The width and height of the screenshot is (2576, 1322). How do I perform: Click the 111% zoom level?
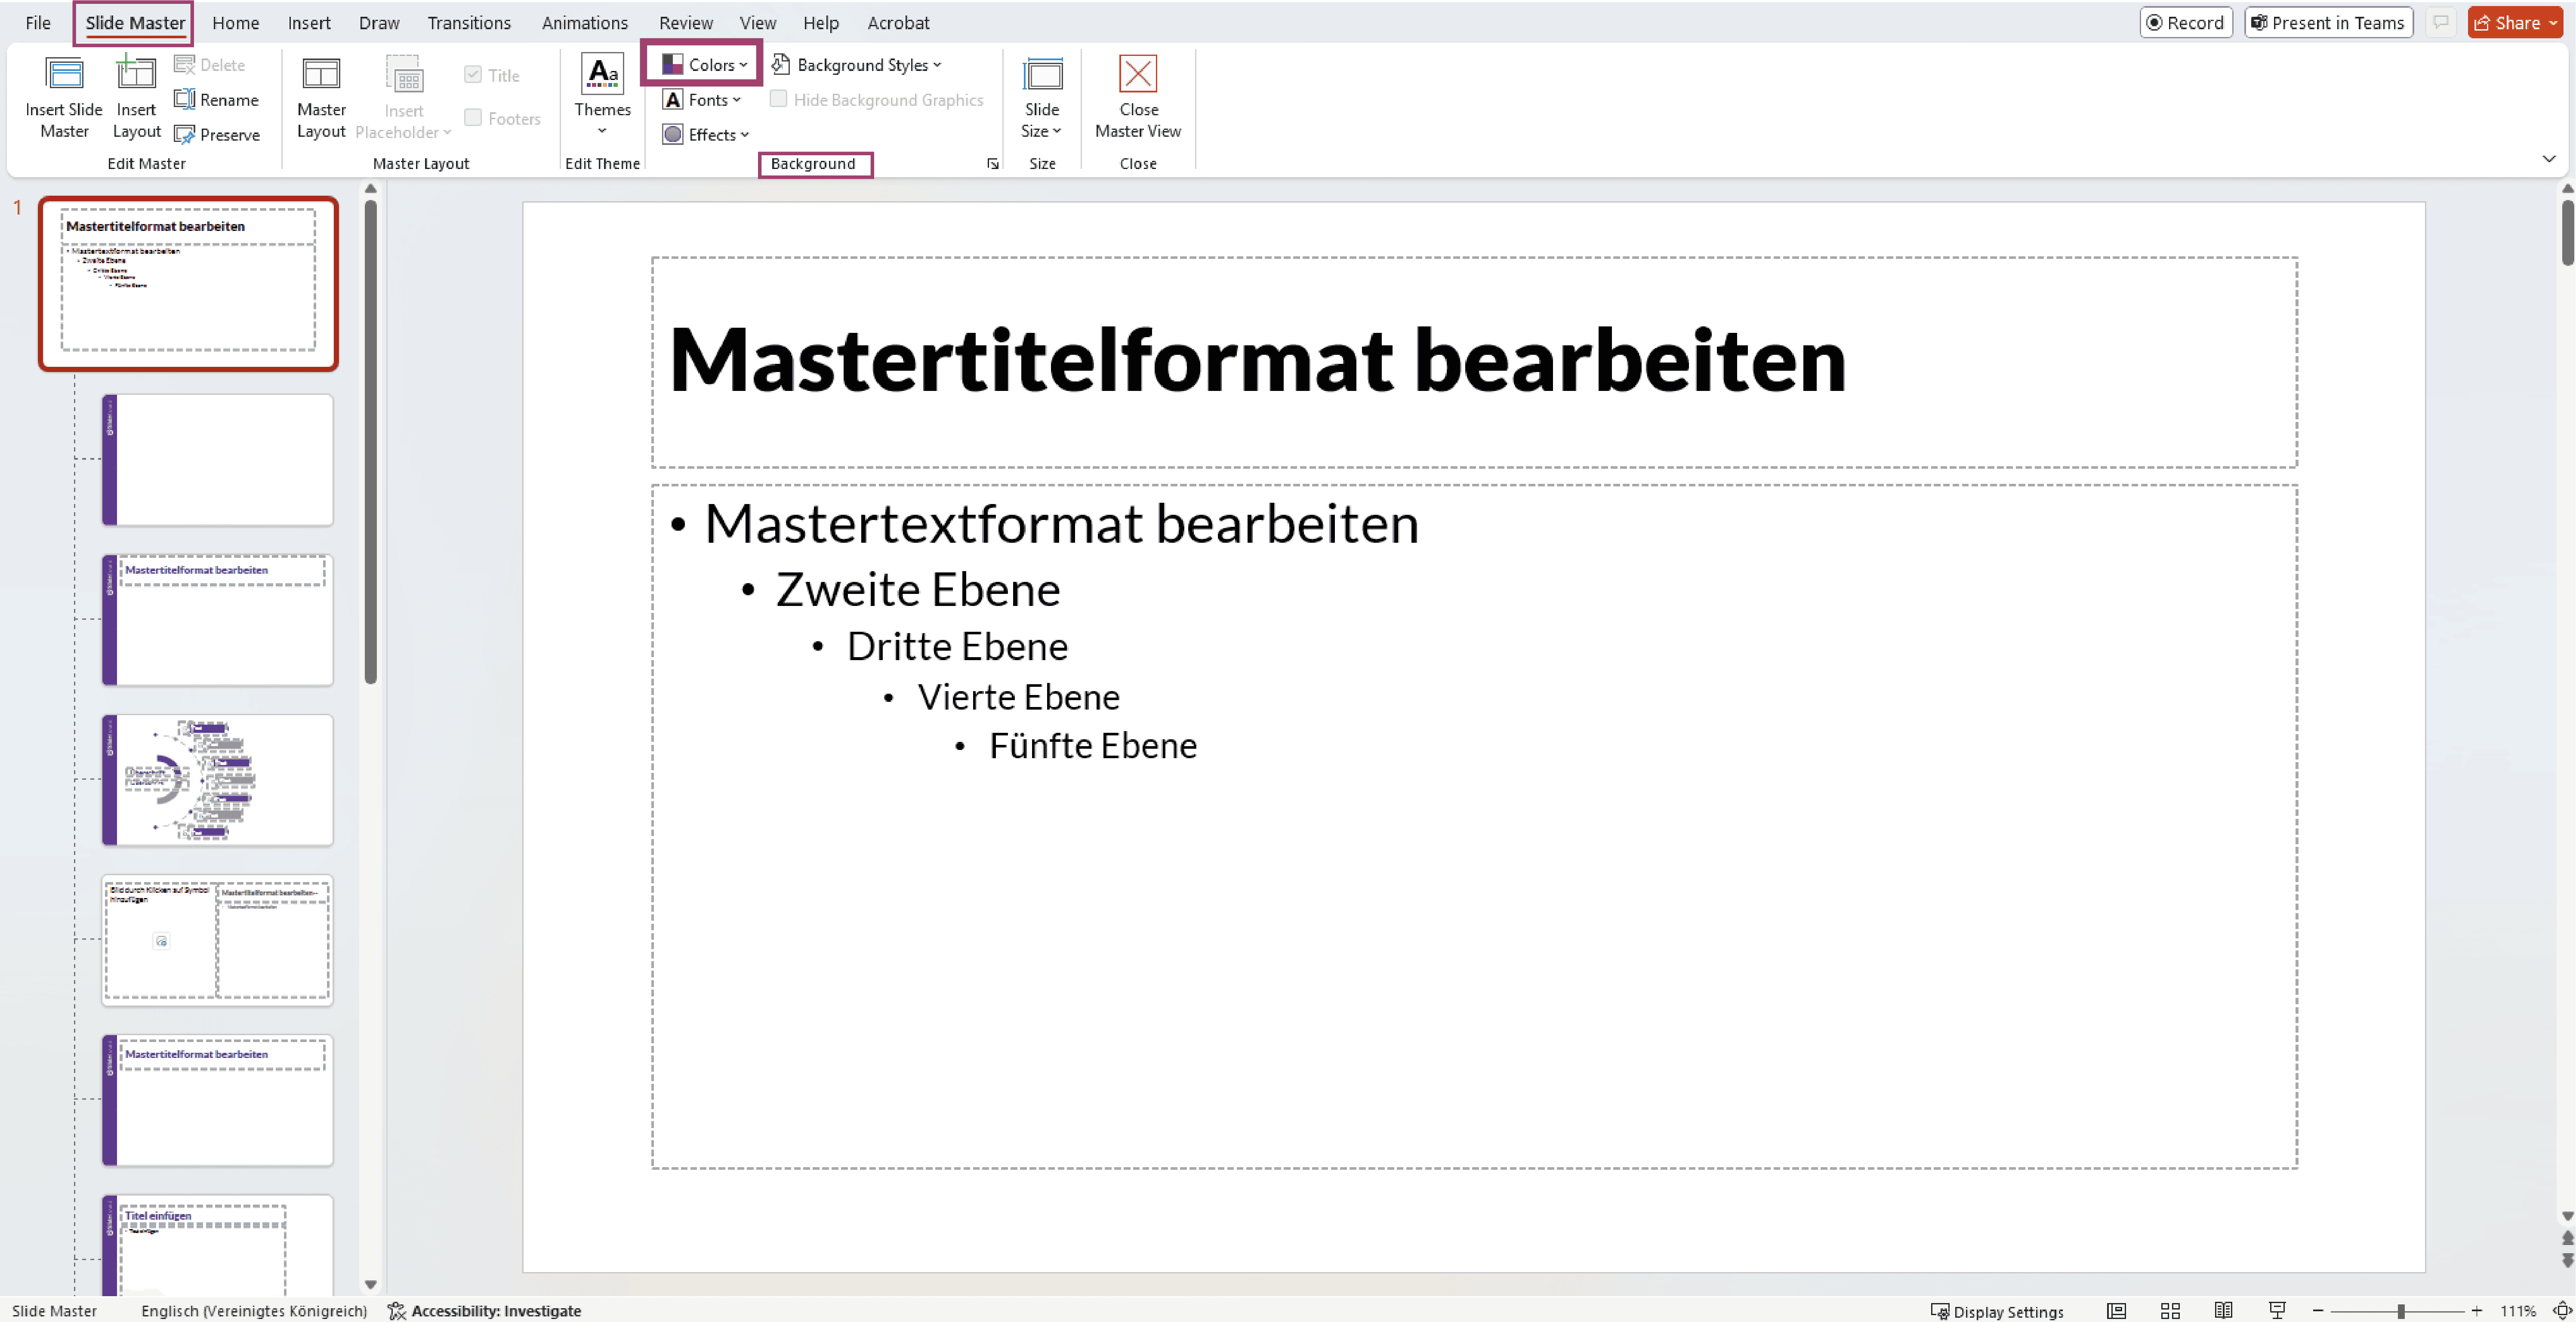point(2517,1311)
